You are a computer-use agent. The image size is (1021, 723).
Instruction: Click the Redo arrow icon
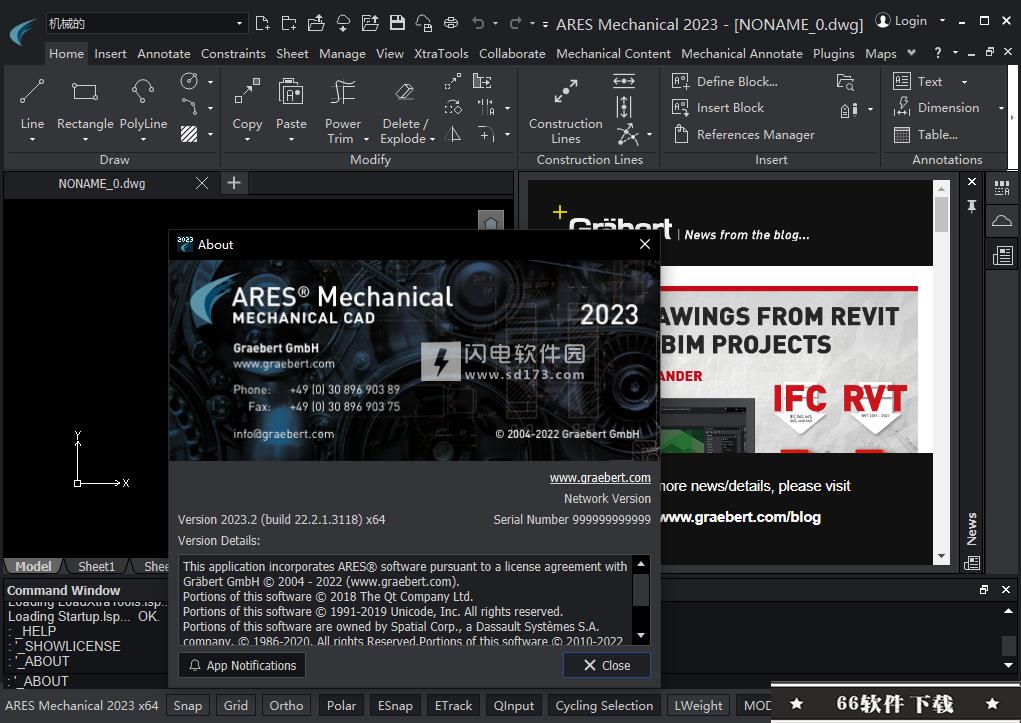[516, 23]
